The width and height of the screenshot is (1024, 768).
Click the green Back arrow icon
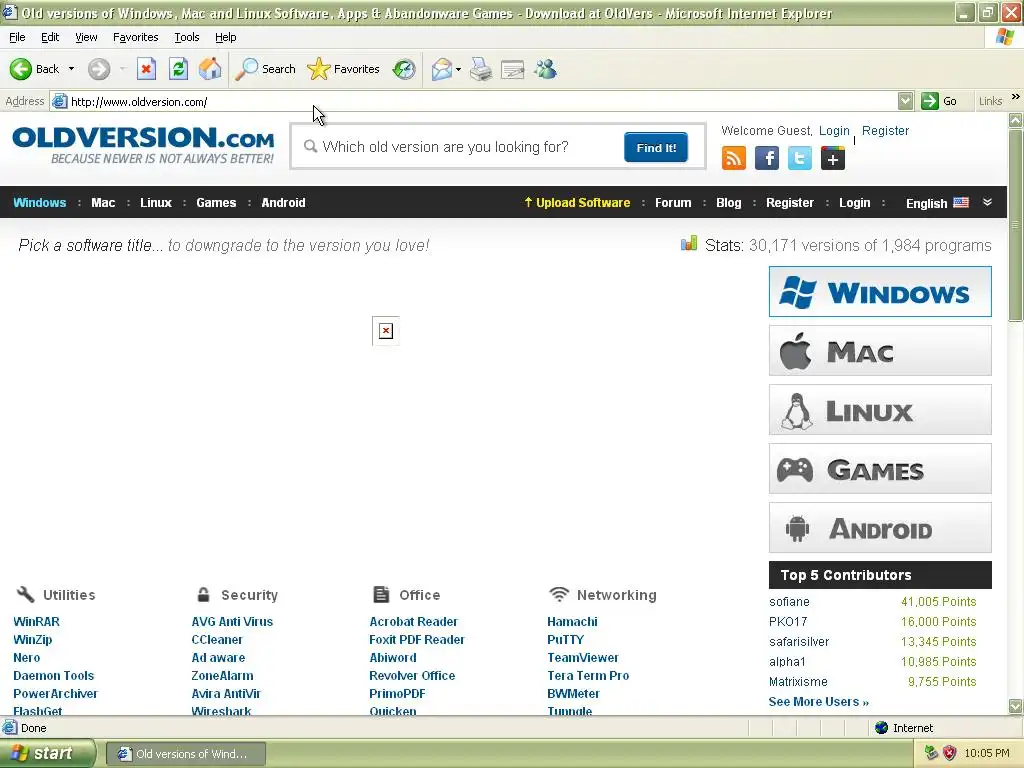tap(20, 69)
